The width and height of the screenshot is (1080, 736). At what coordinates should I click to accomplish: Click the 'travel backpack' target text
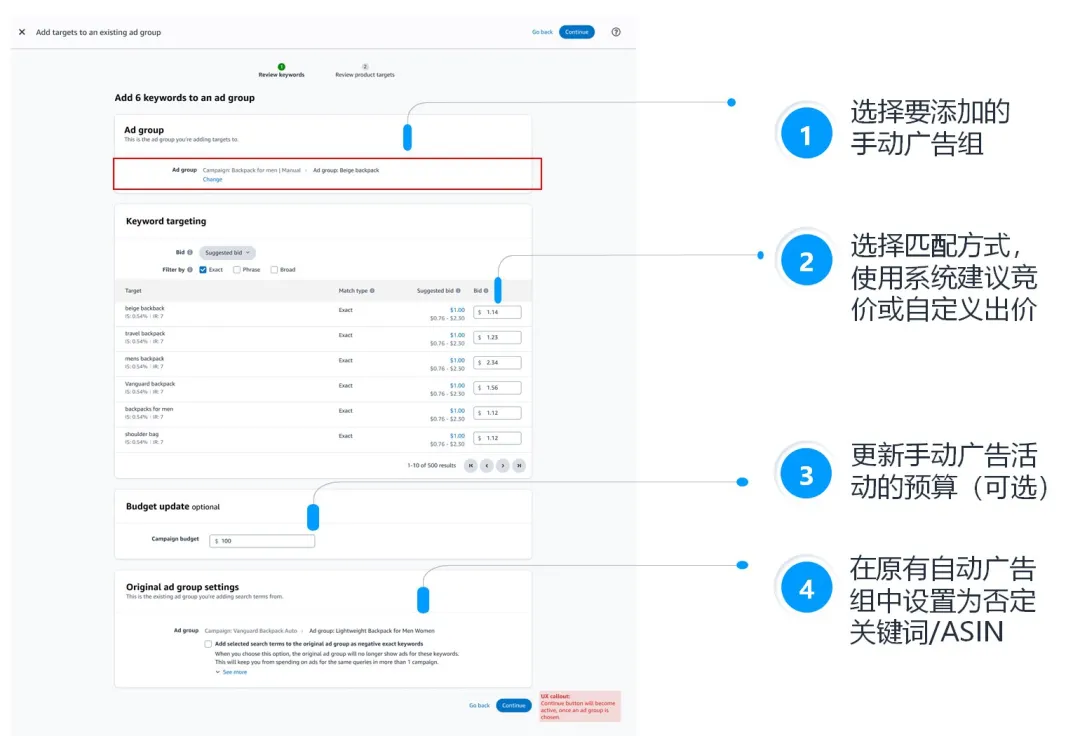click(x=145, y=333)
